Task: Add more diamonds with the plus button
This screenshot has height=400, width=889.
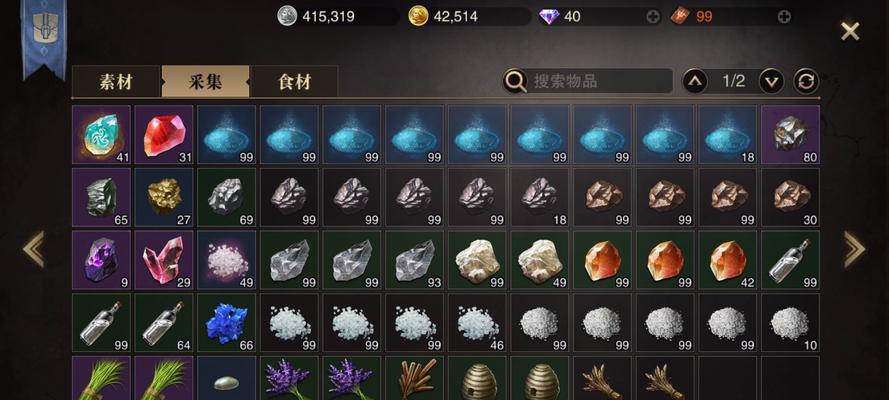Action: click(653, 17)
